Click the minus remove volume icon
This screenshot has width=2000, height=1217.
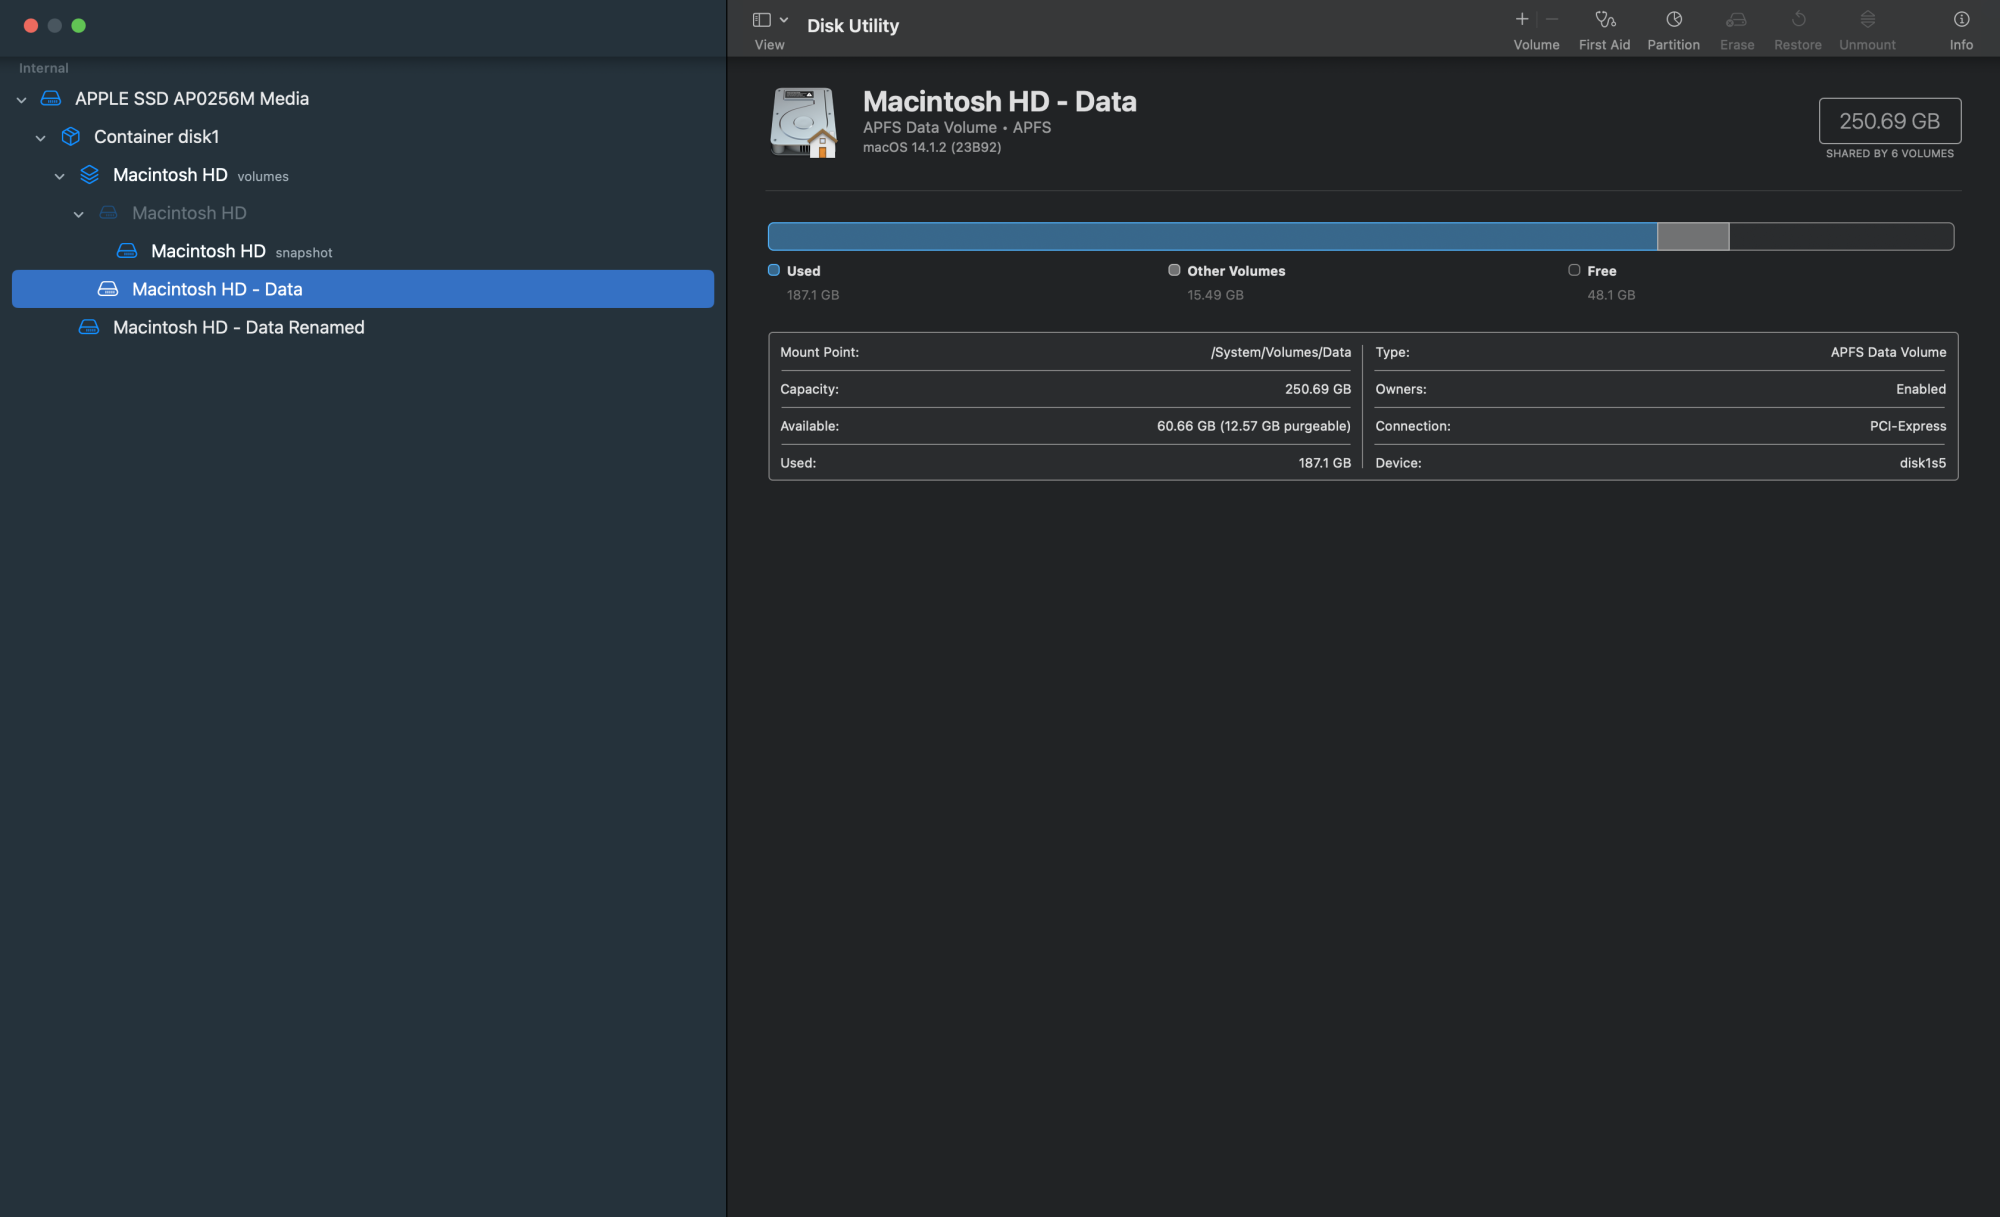(x=1552, y=19)
